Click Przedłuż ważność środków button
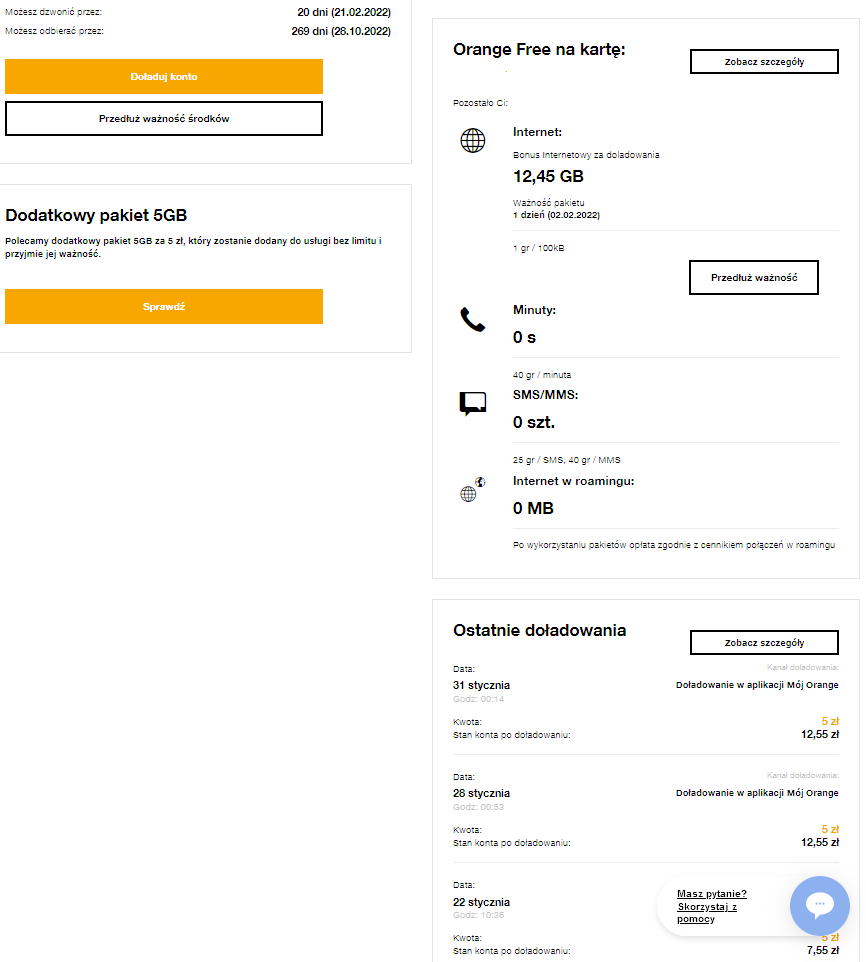This screenshot has width=866, height=962. point(164,118)
